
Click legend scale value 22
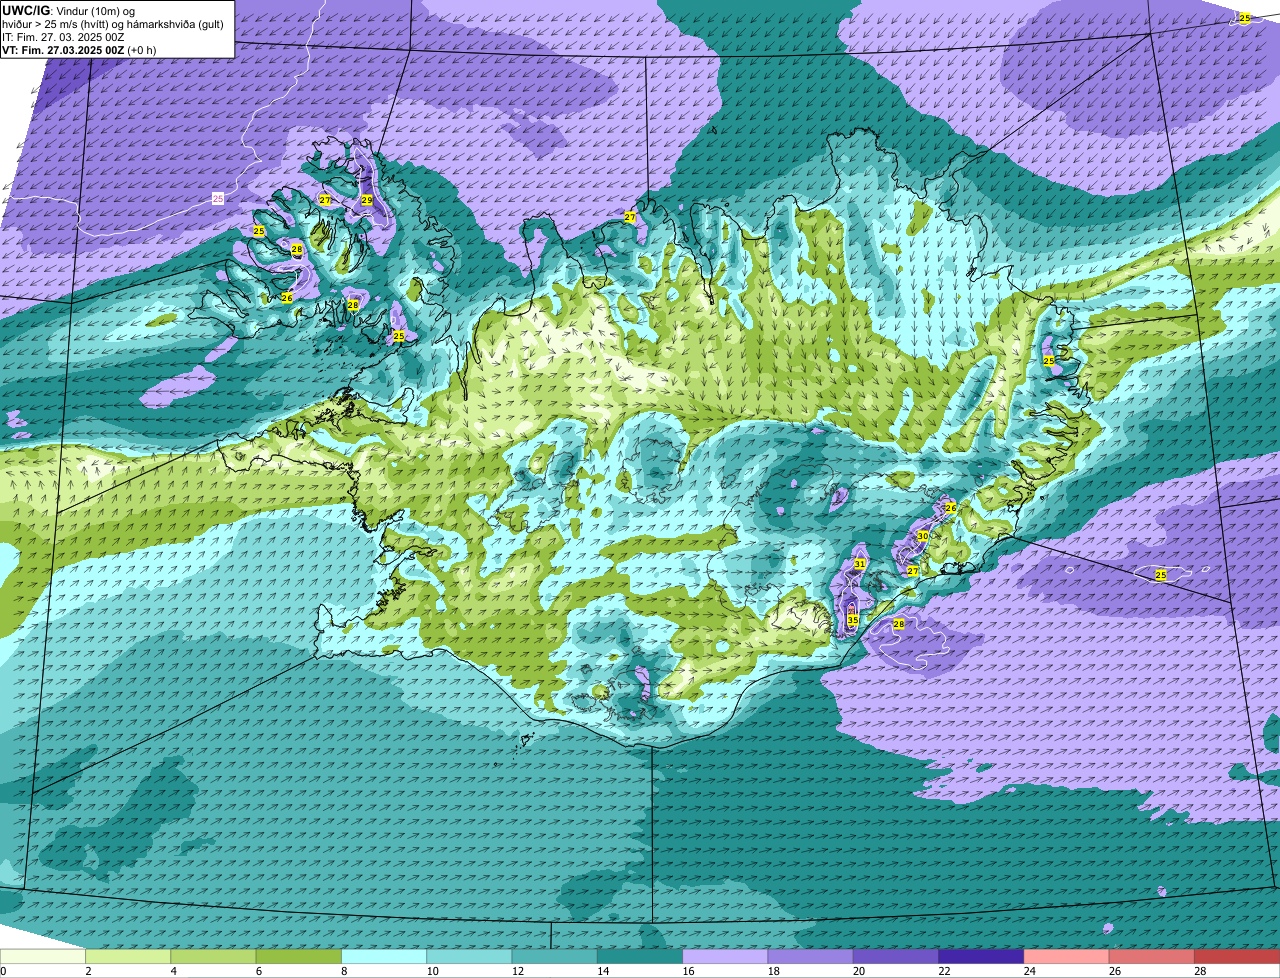tap(942, 971)
